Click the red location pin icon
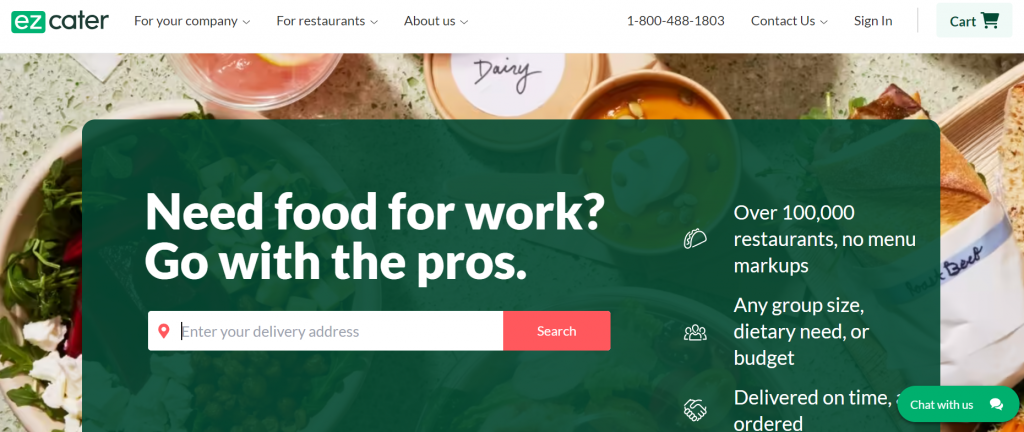 coord(164,331)
